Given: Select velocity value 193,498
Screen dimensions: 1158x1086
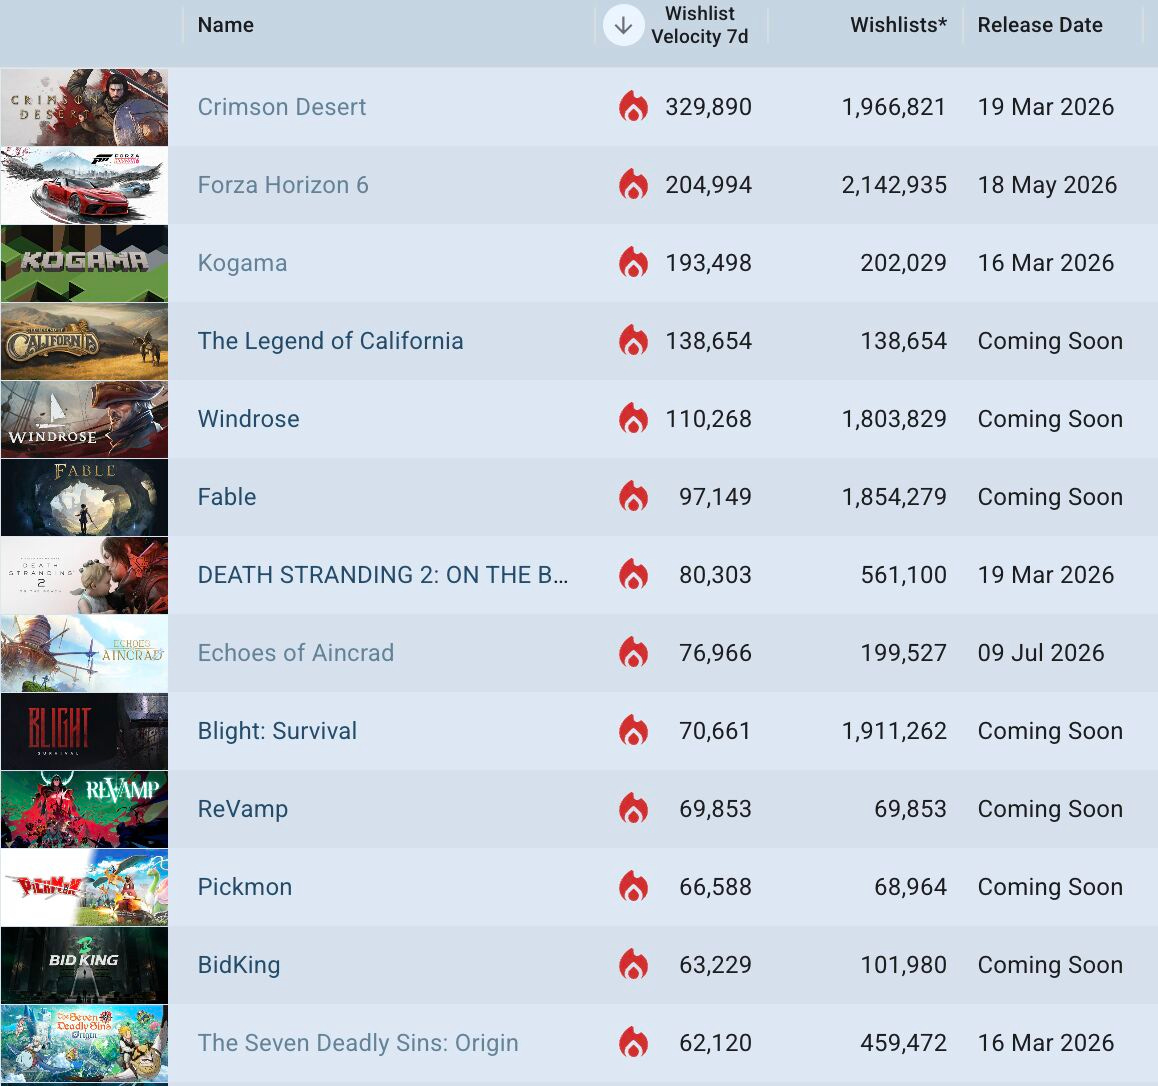Looking at the screenshot, I should pyautogui.click(x=708, y=263).
